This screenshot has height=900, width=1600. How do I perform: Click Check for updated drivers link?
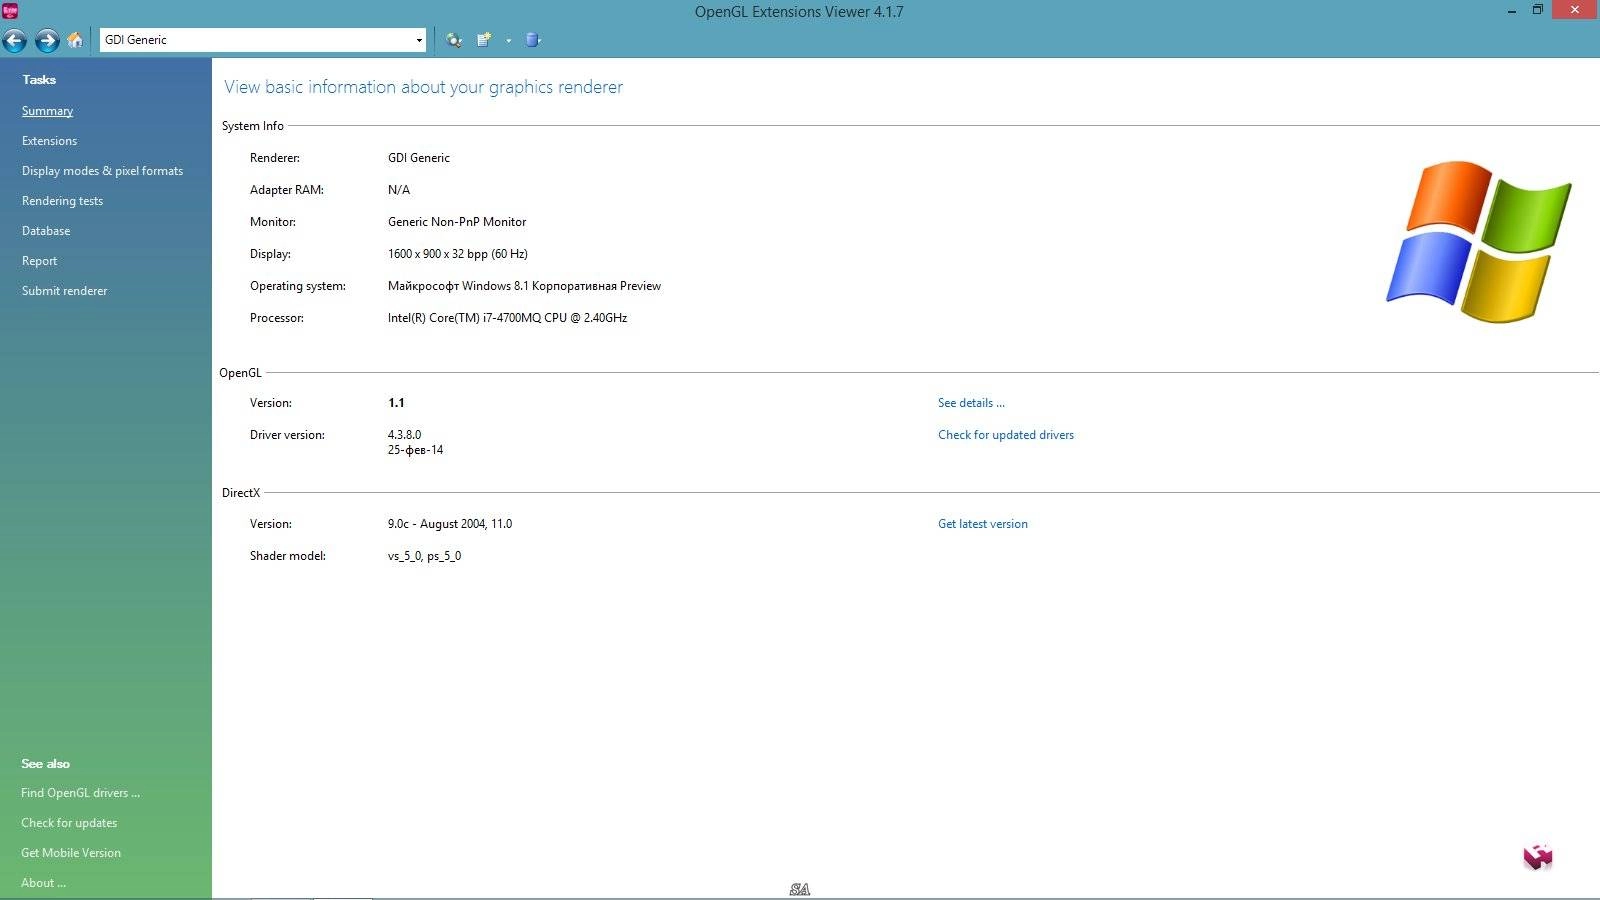[1006, 435]
